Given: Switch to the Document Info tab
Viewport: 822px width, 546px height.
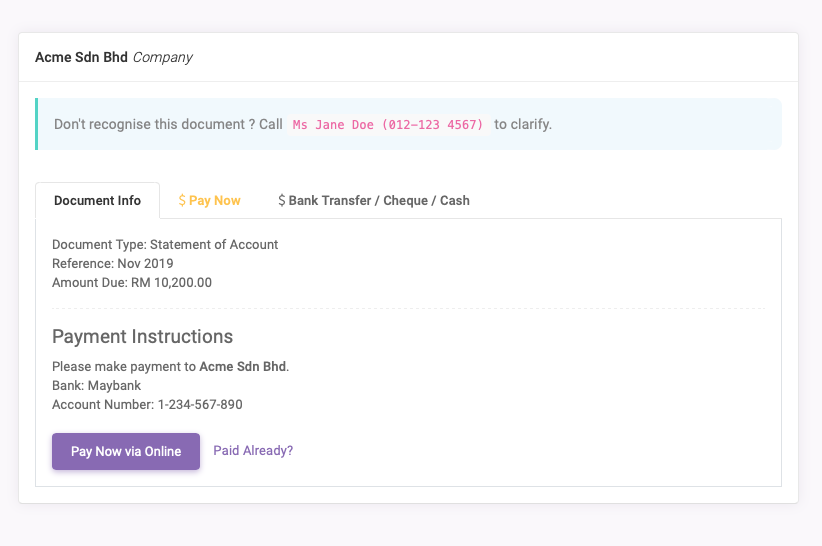Looking at the screenshot, I should [98, 201].
